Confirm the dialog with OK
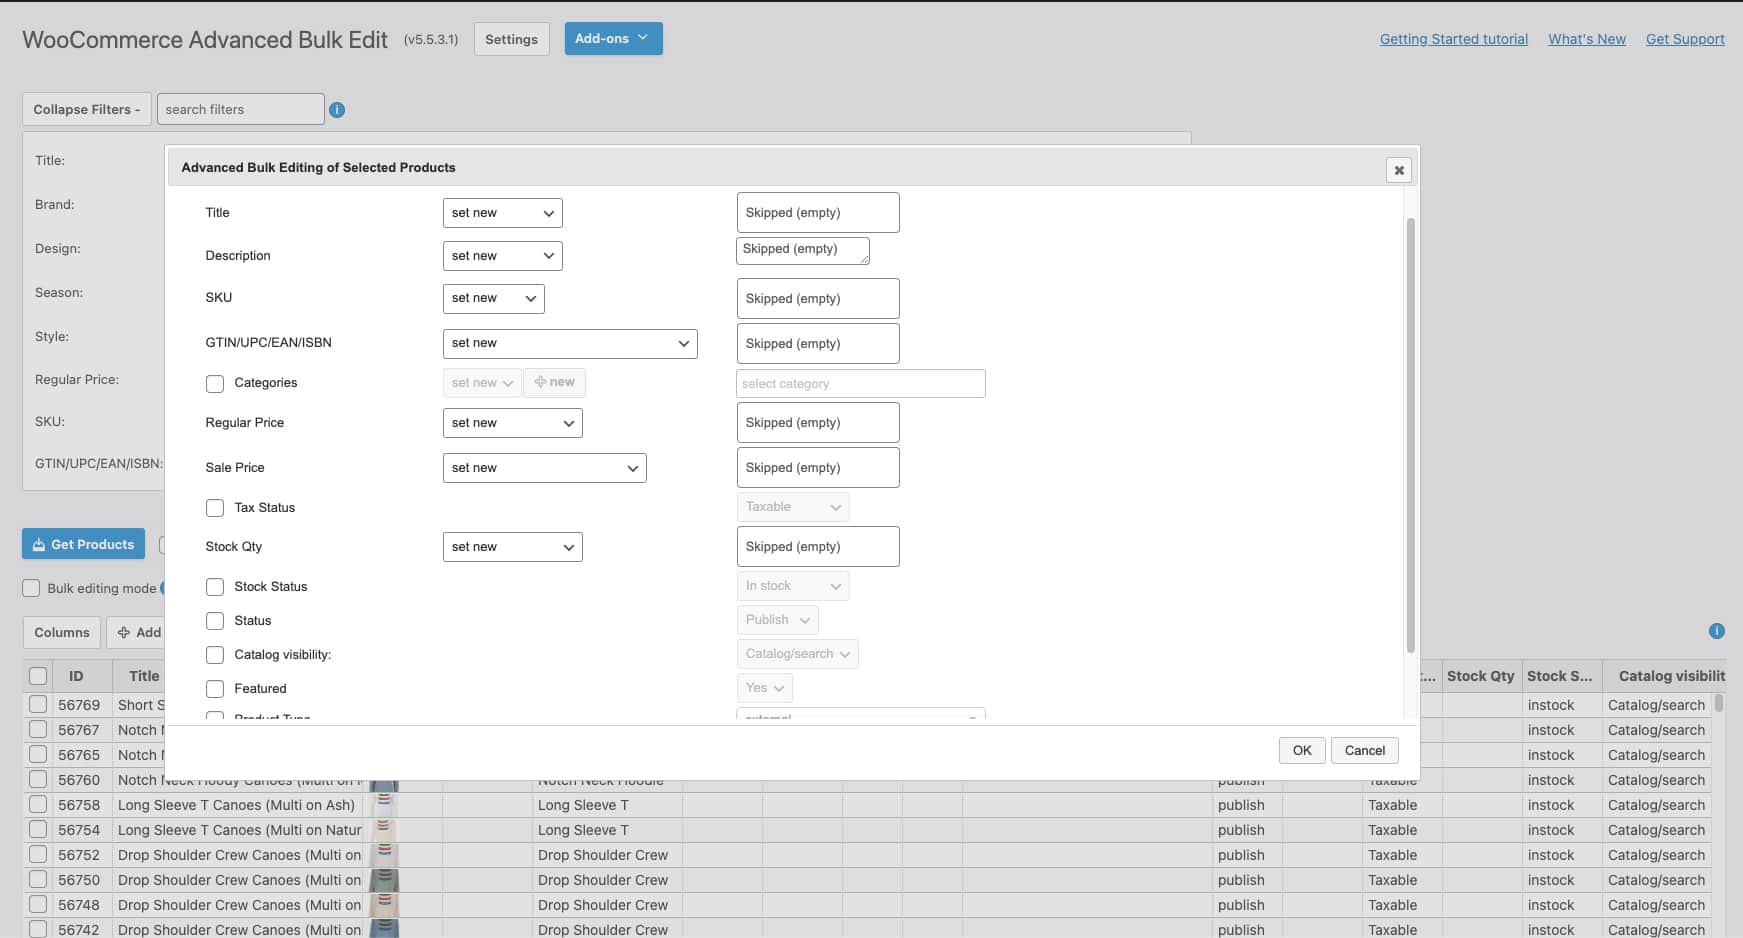 tap(1302, 750)
